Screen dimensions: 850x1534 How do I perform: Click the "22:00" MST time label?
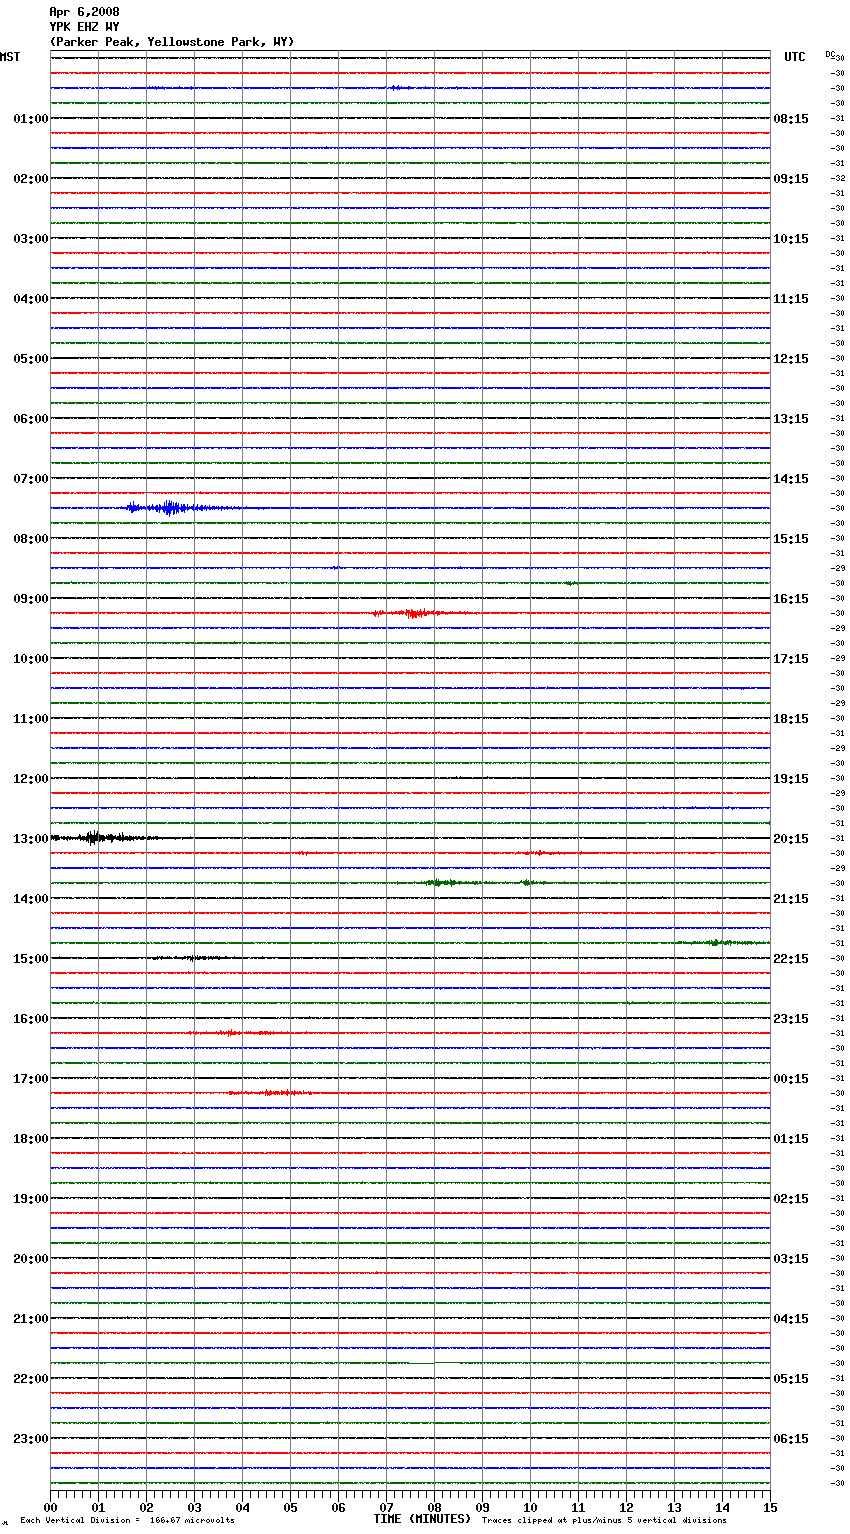click(31, 1379)
